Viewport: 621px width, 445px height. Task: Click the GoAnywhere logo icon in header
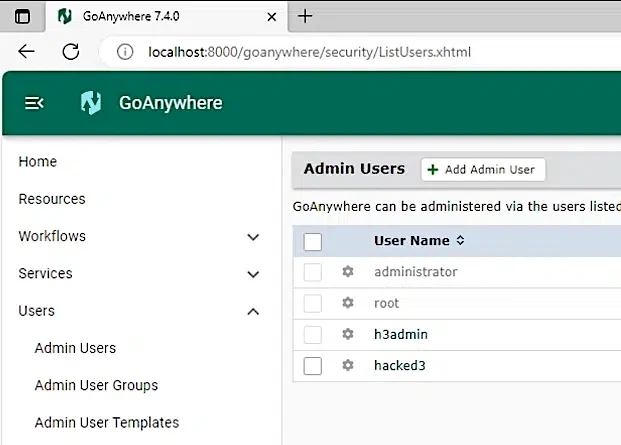click(x=91, y=103)
